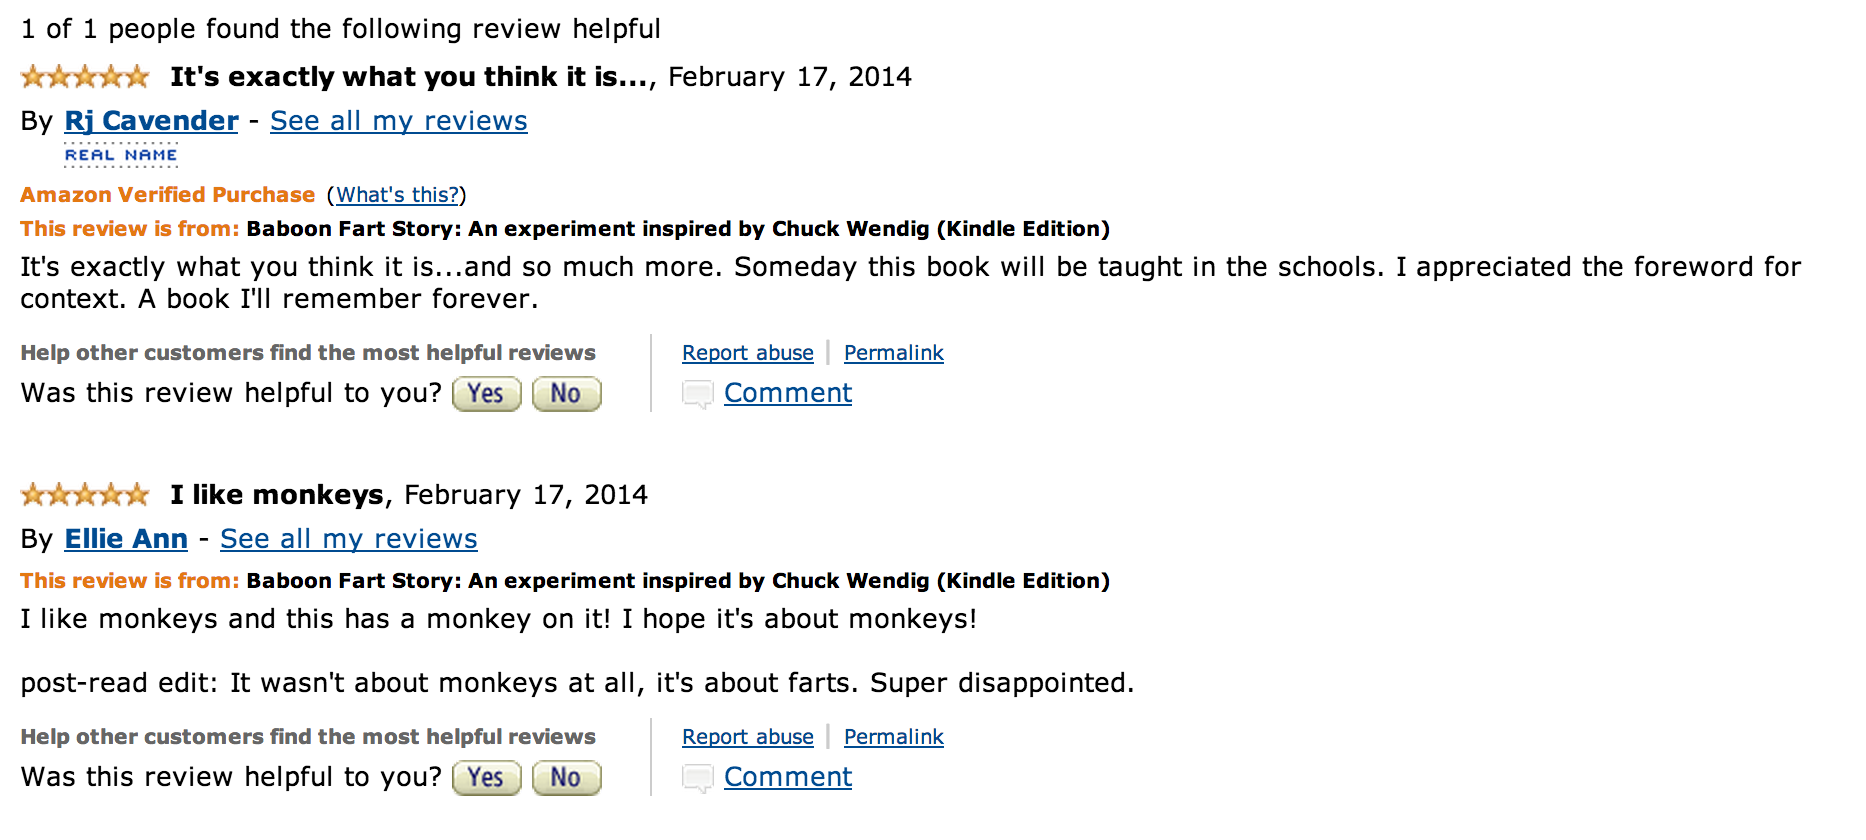View all reviews by Rj Cavender
1866x840 pixels.
click(x=398, y=121)
